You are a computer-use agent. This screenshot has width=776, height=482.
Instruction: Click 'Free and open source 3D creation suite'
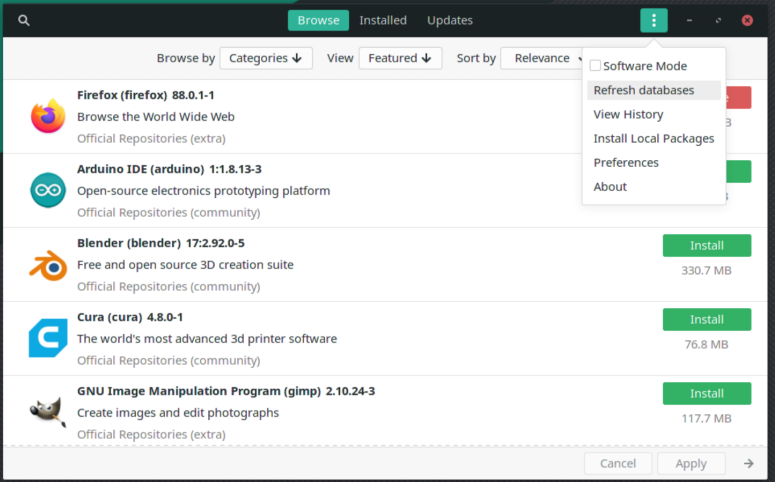click(x=185, y=265)
